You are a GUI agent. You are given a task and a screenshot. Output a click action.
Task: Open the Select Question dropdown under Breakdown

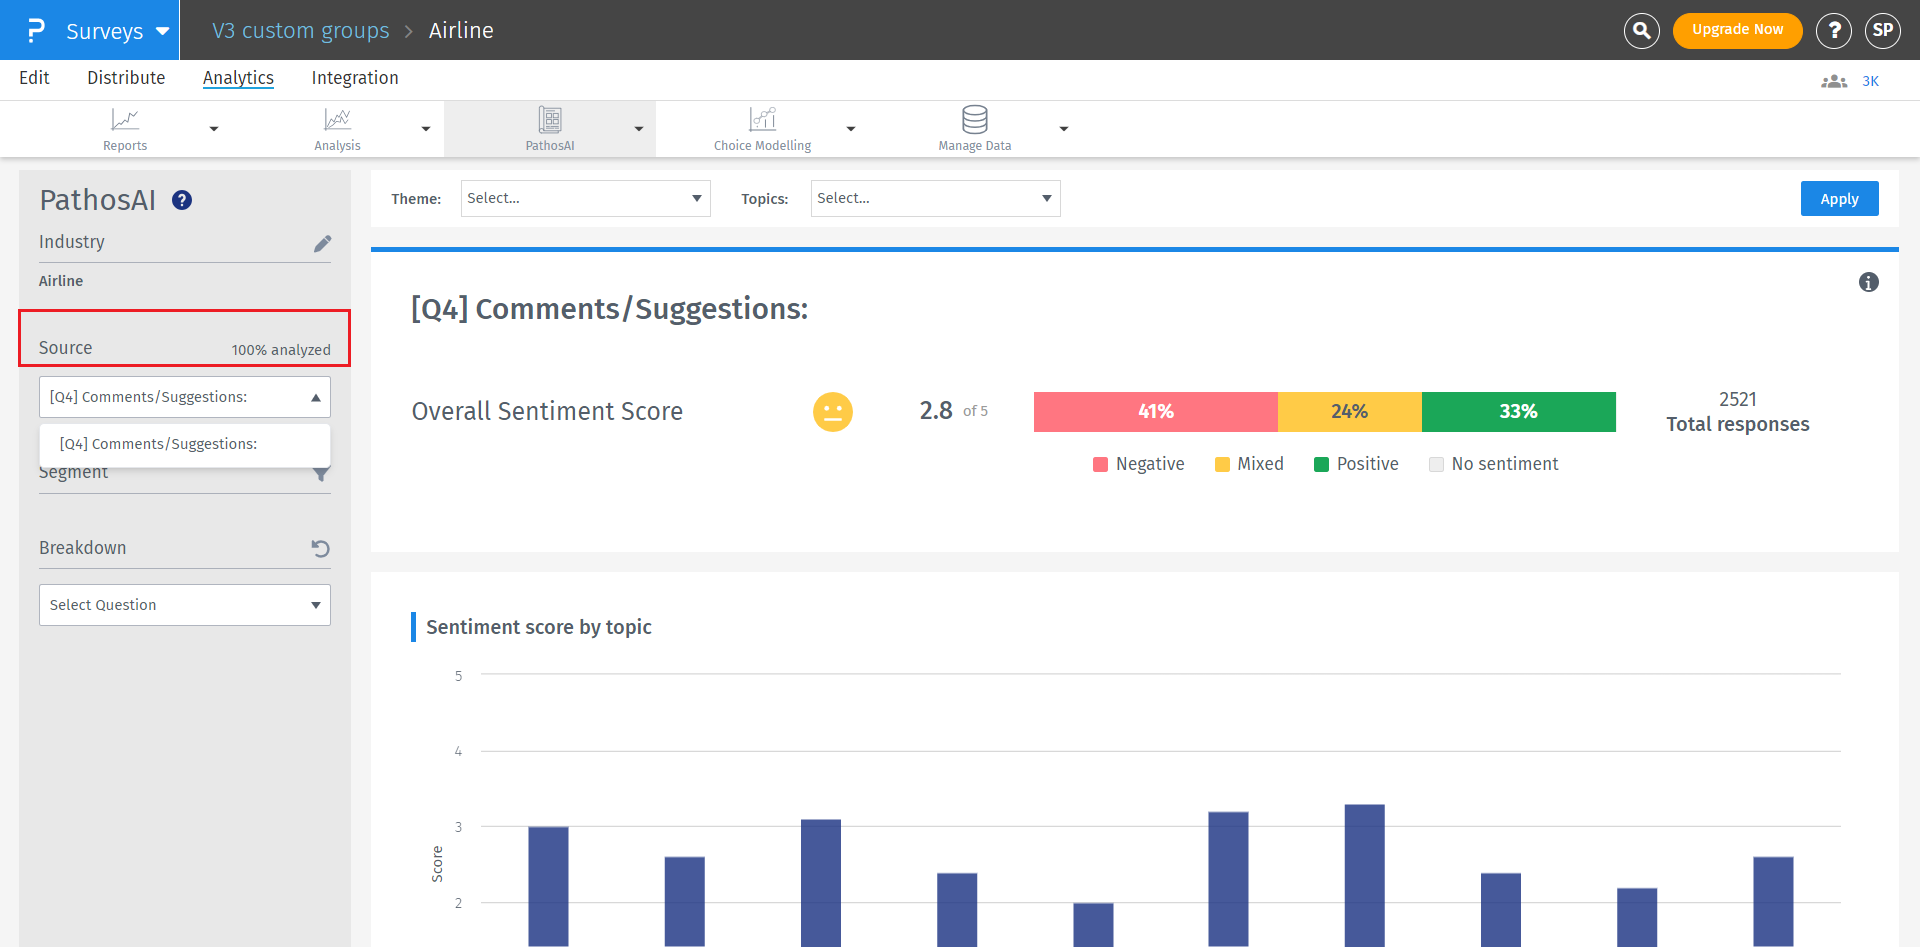[x=184, y=604]
